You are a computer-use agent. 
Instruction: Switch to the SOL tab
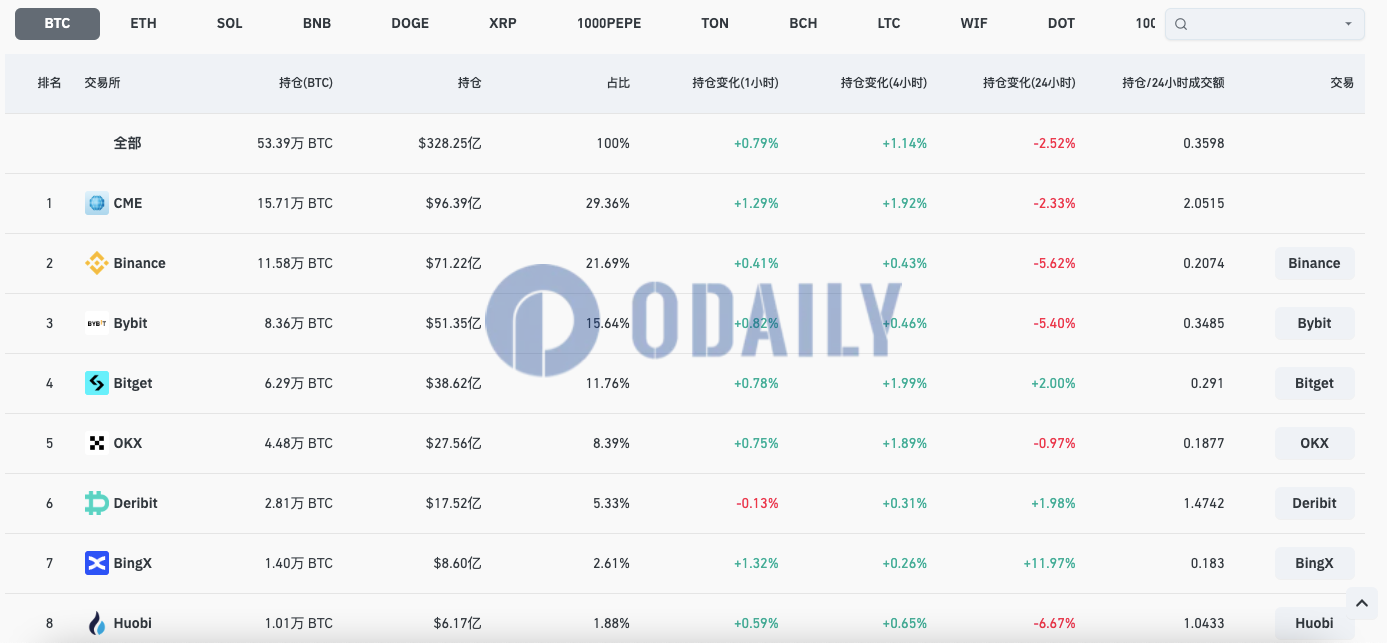(229, 23)
